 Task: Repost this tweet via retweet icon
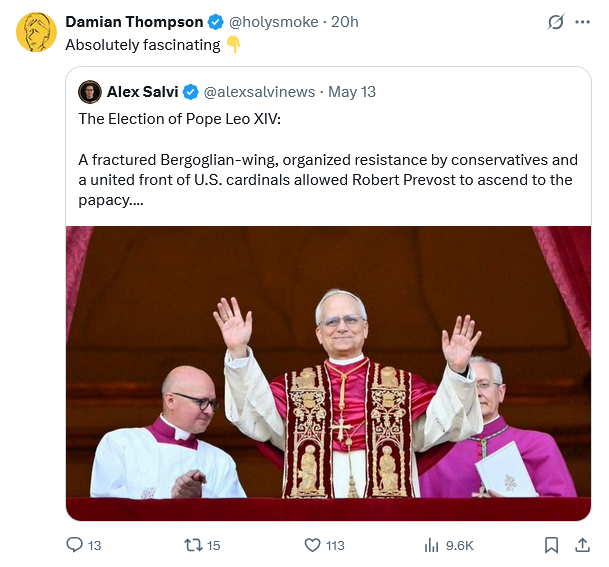pos(194,545)
